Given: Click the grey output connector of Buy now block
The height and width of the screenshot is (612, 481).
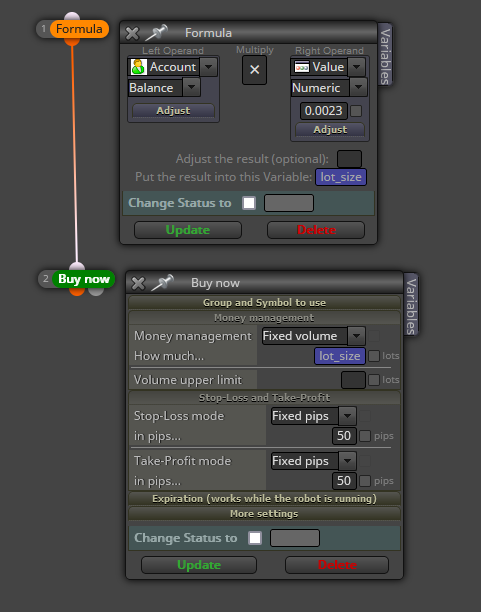Looking at the screenshot, I should pos(96,291).
